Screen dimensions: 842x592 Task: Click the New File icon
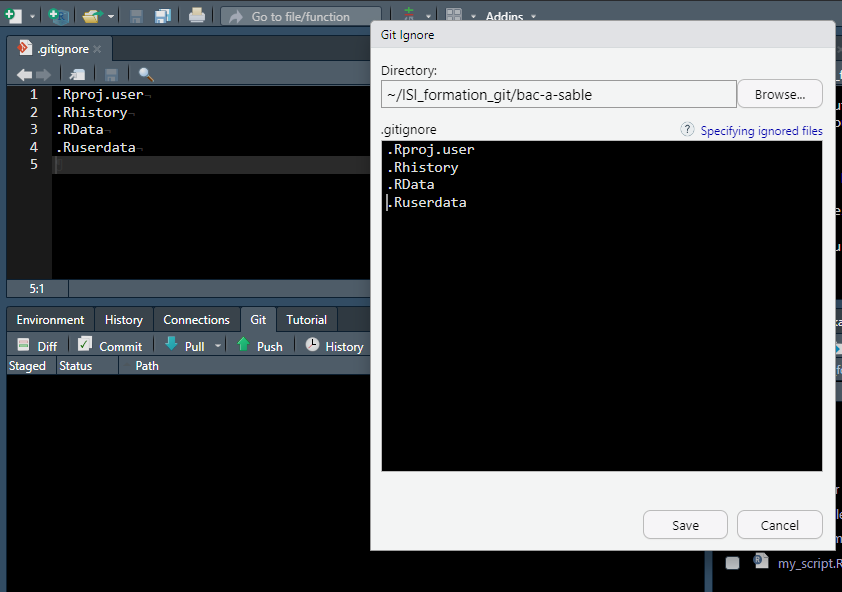[x=13, y=16]
